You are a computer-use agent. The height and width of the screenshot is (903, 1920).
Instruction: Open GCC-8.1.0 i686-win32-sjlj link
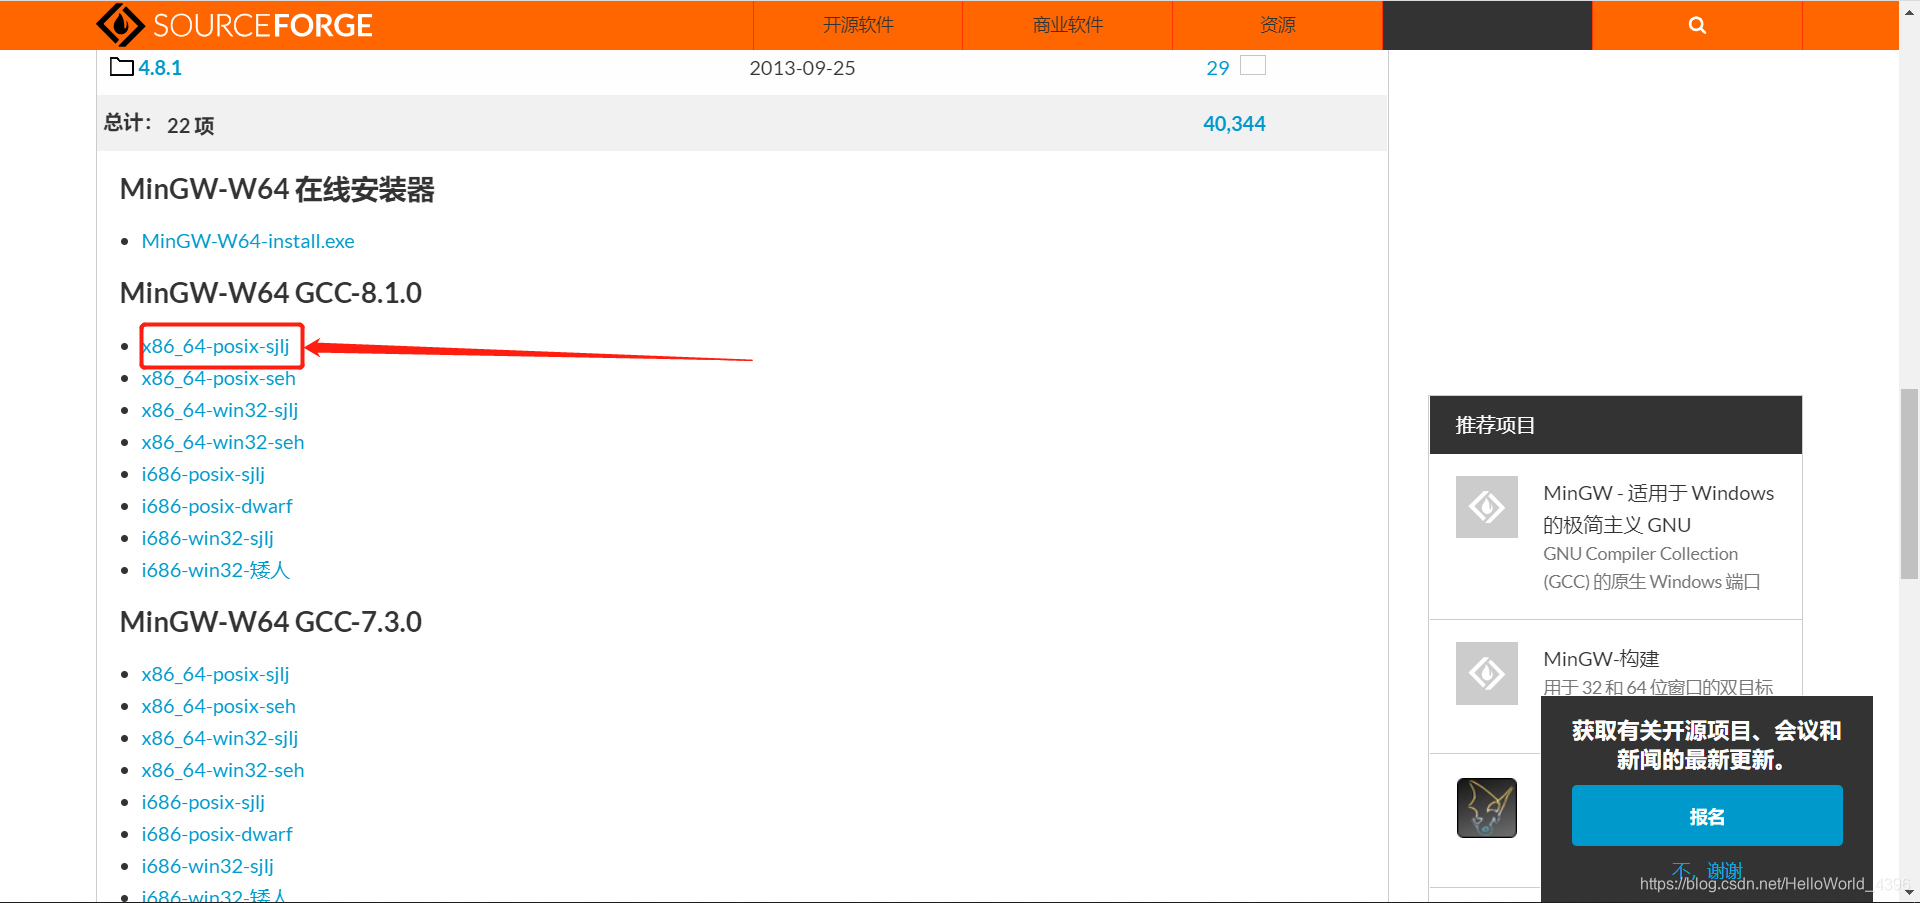point(207,538)
